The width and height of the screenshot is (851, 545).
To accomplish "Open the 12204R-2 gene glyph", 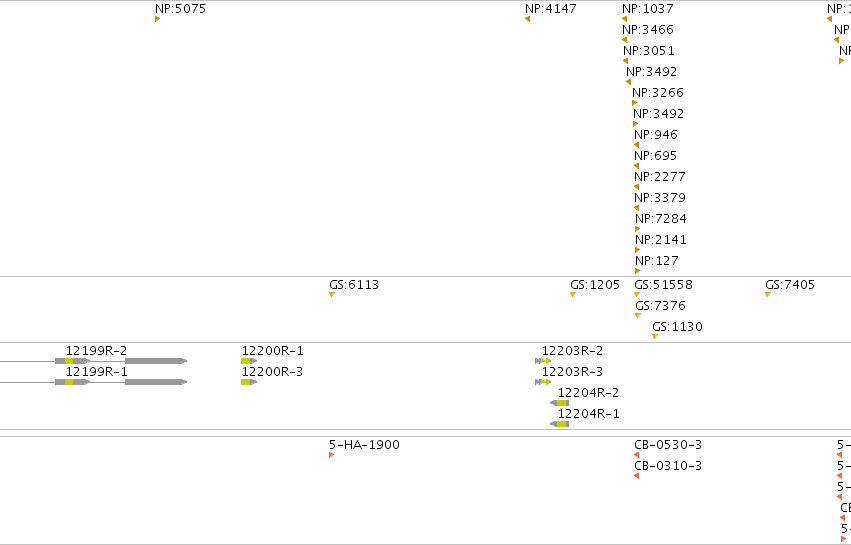I will click(x=560, y=403).
